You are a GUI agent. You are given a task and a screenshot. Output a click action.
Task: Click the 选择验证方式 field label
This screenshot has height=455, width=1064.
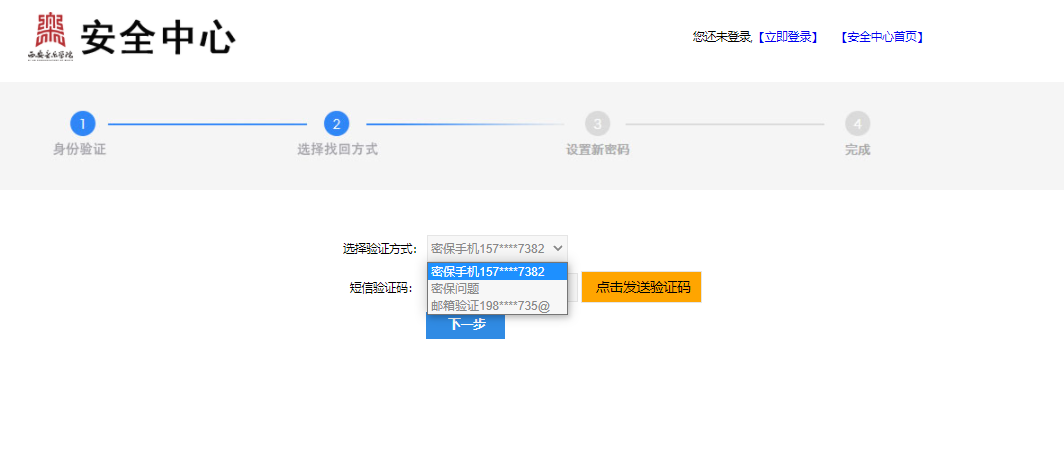(x=379, y=249)
